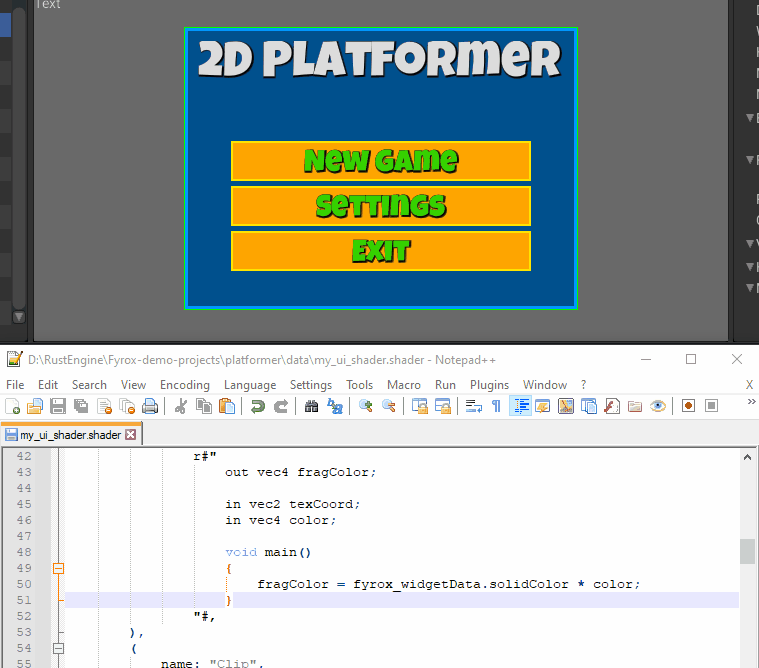Click the Exit button in game menu
The width and height of the screenshot is (759, 668).
click(380, 251)
